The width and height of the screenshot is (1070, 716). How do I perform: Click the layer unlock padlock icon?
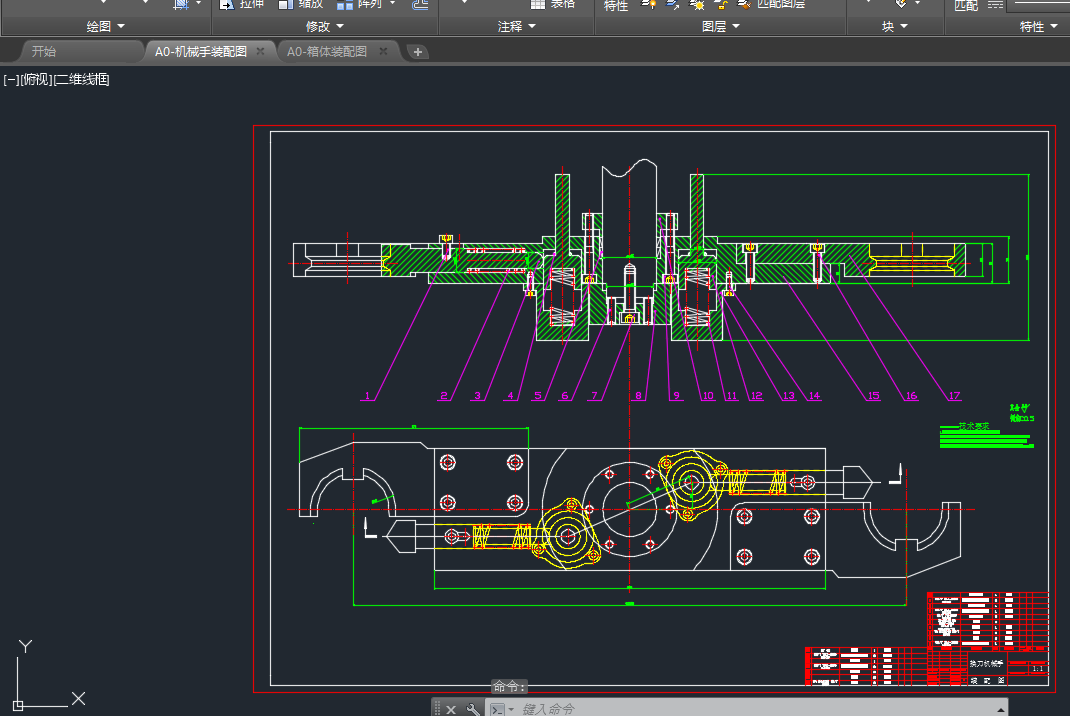tap(720, 4)
